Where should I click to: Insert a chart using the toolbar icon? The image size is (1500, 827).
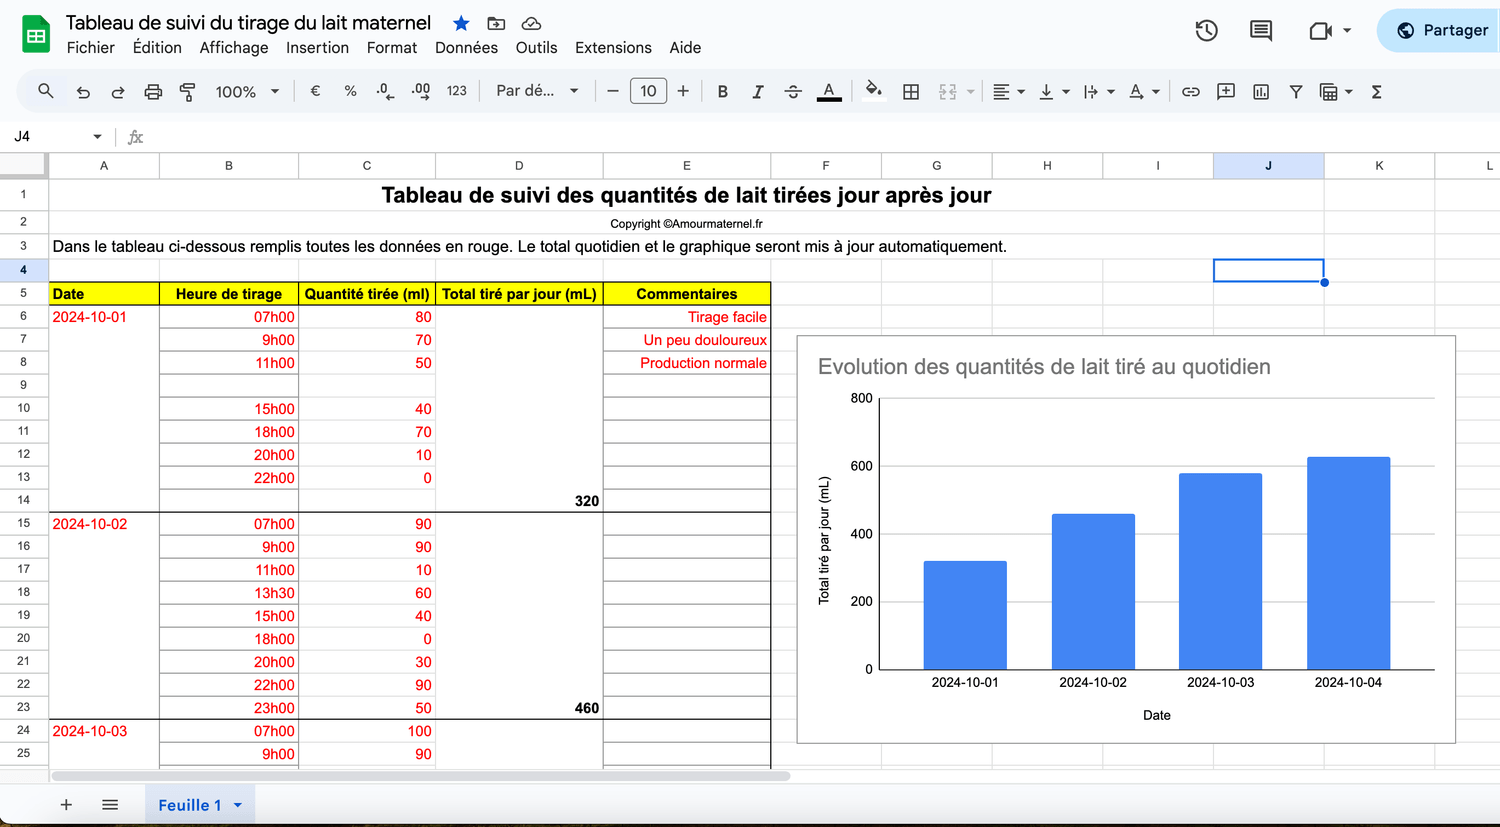coord(1261,92)
